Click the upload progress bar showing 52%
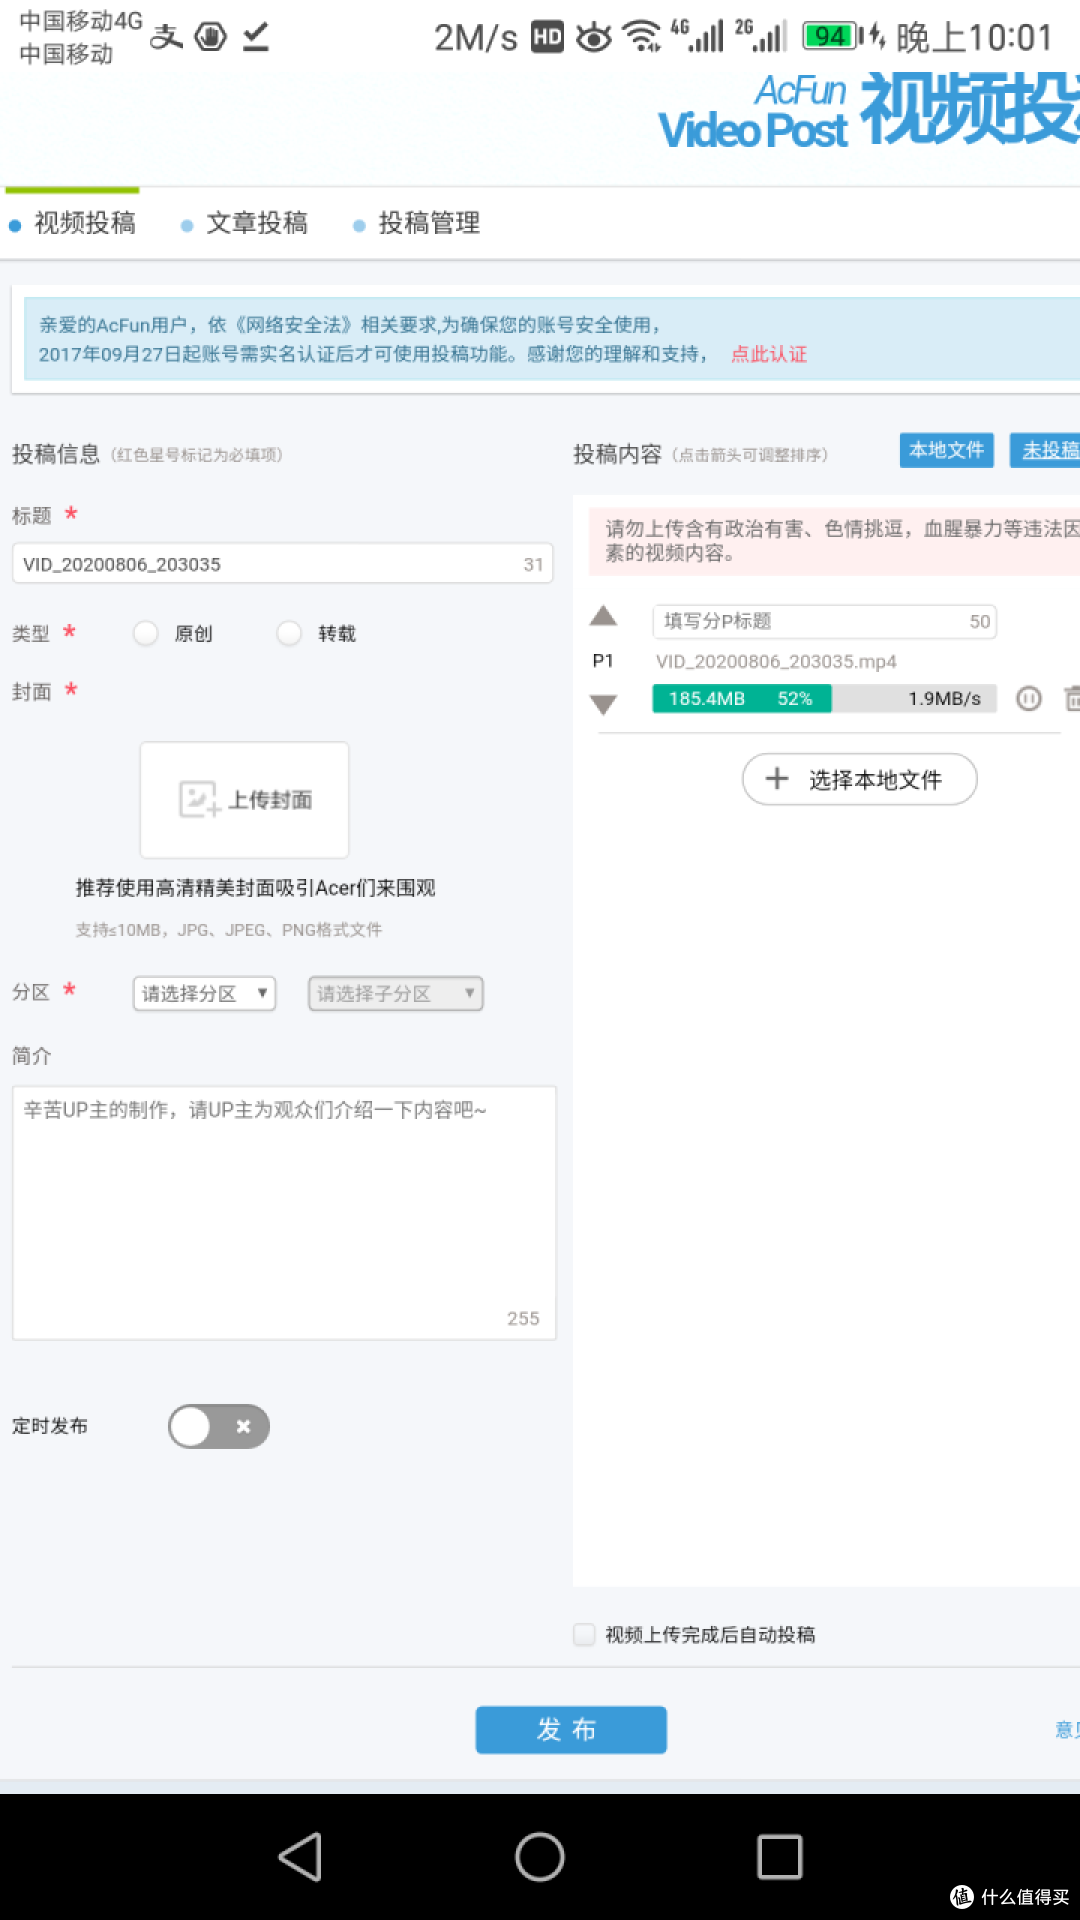1080x1920 pixels. 824,698
